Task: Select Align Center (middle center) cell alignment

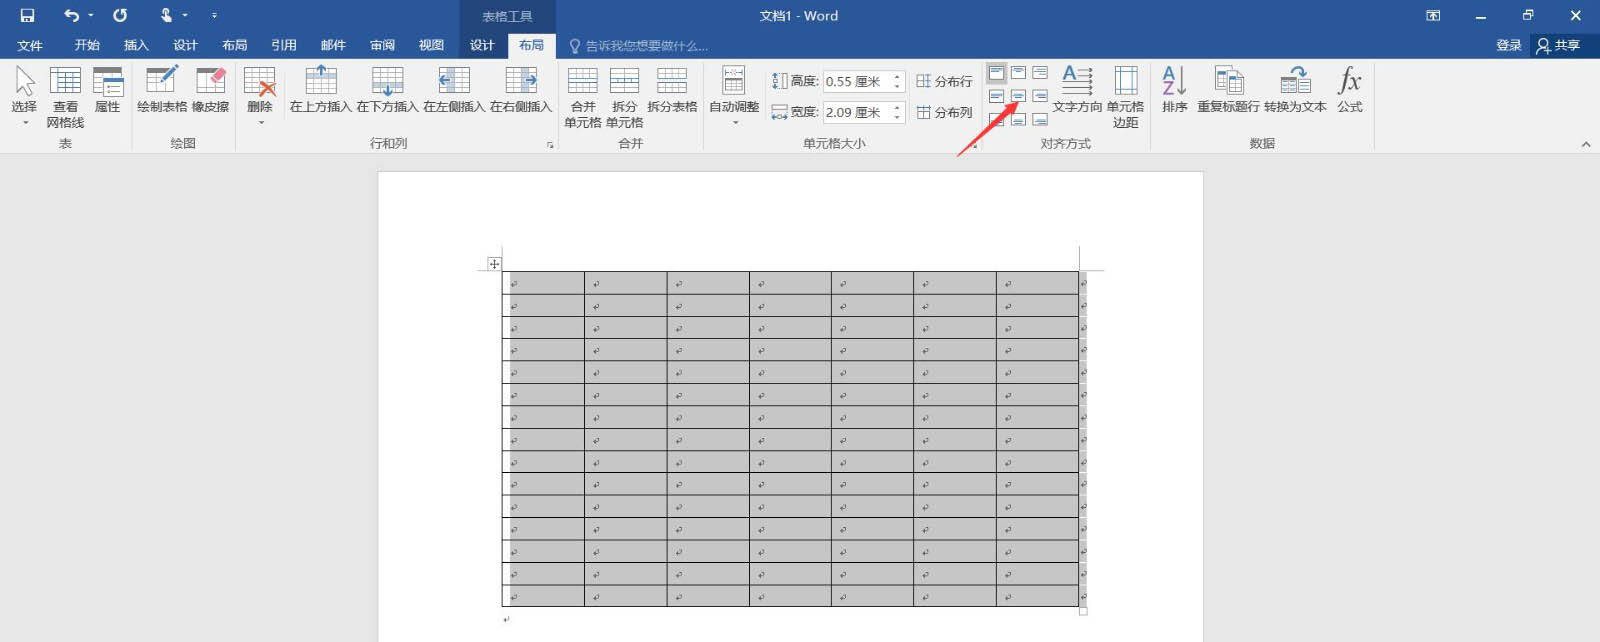Action: (1018, 96)
